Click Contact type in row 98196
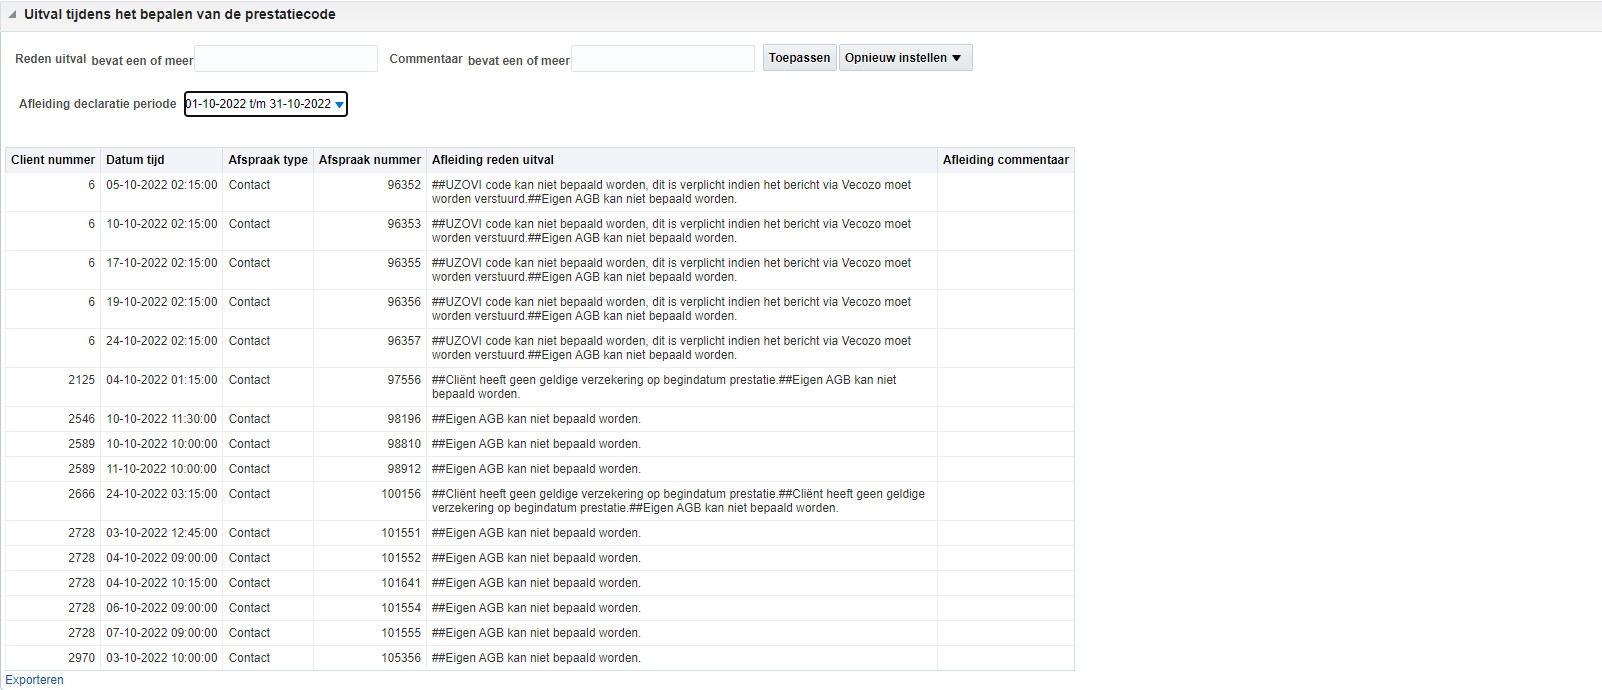 (249, 419)
